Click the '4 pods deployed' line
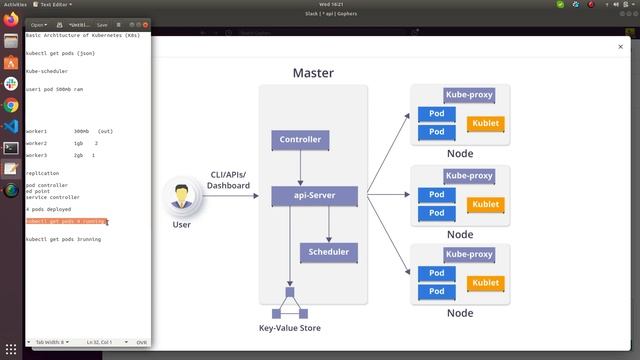This screenshot has height=360, width=640. [49, 209]
